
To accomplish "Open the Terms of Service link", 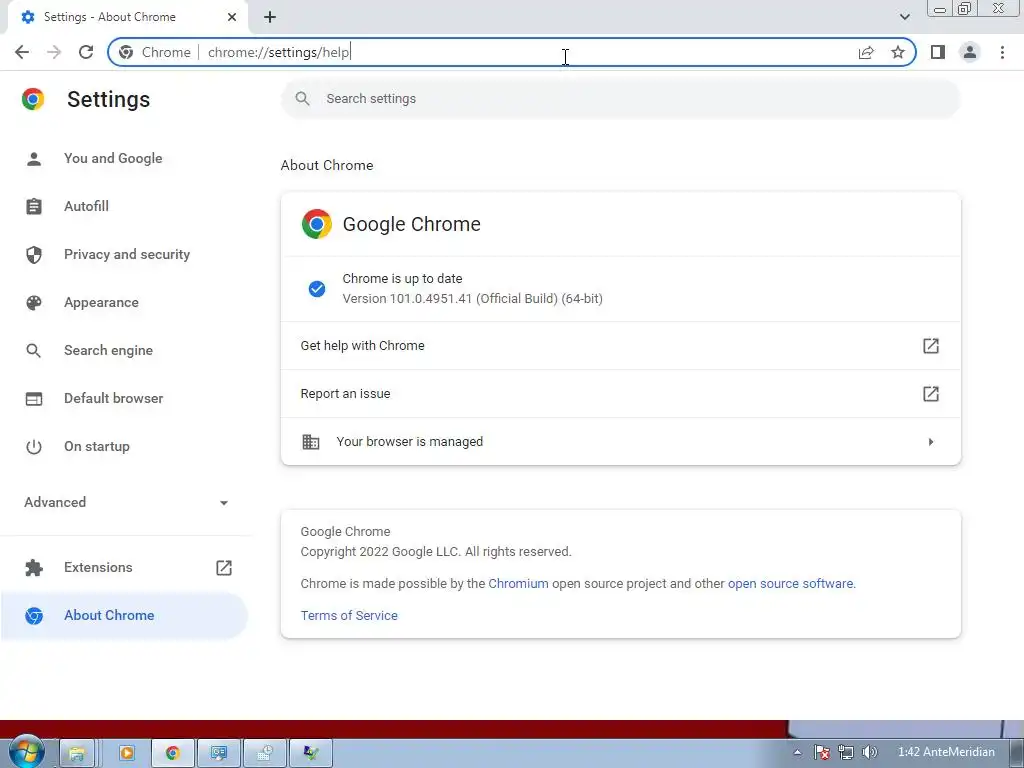I will [x=349, y=616].
